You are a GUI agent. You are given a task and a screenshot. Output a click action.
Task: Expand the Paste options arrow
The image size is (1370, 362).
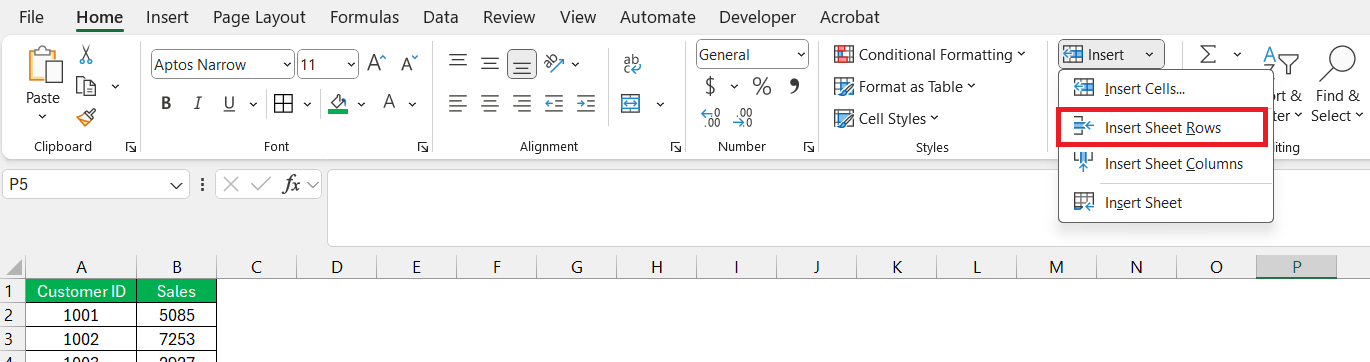(42, 117)
